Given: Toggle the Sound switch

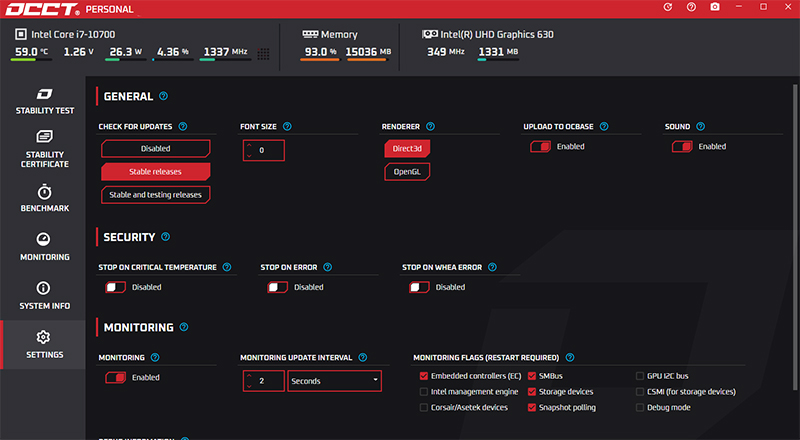Looking at the screenshot, I should click(682, 147).
